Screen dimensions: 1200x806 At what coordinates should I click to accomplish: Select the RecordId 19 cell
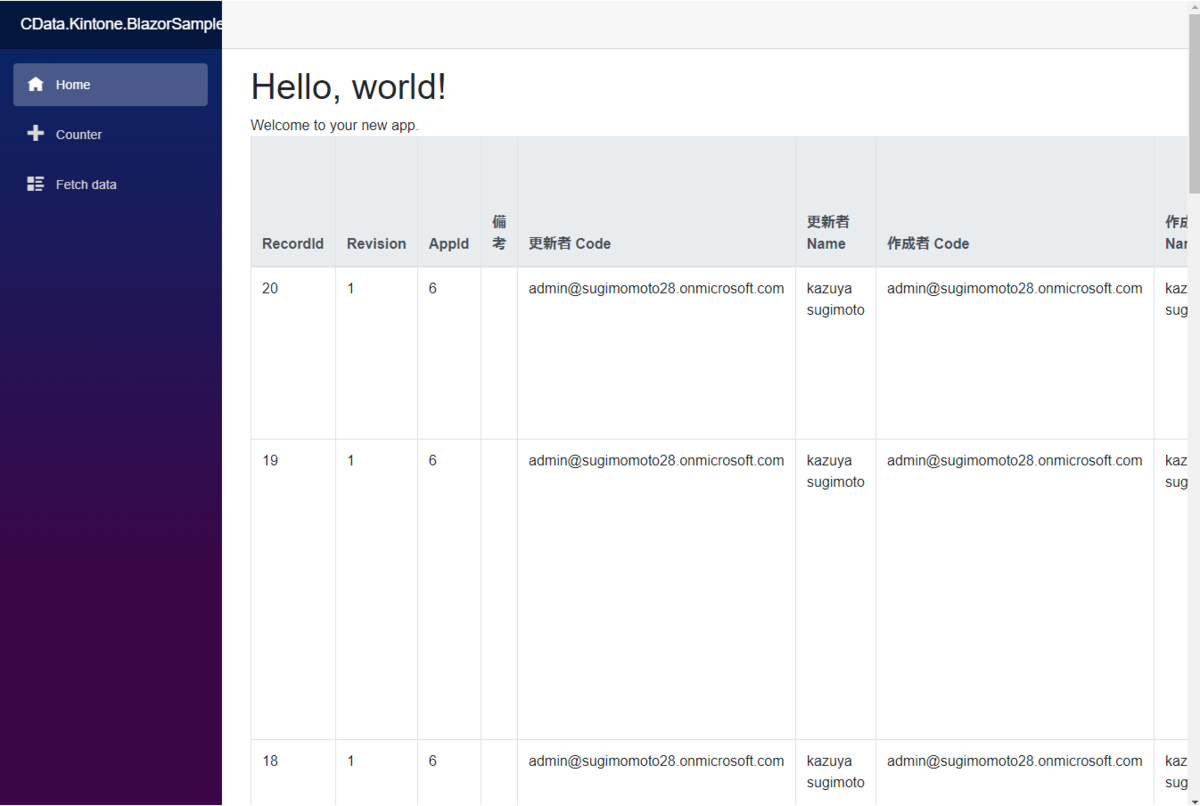pos(293,590)
